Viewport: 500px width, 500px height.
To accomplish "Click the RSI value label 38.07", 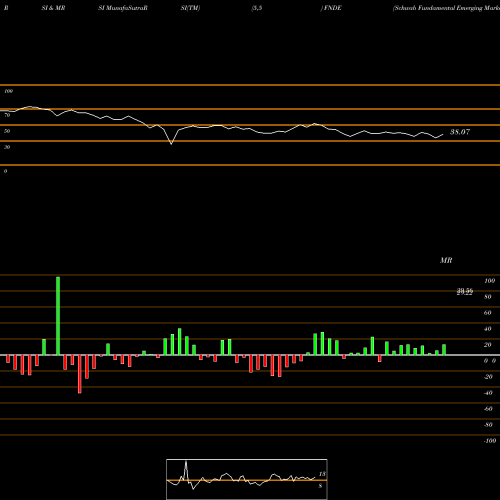I will 460,132.
